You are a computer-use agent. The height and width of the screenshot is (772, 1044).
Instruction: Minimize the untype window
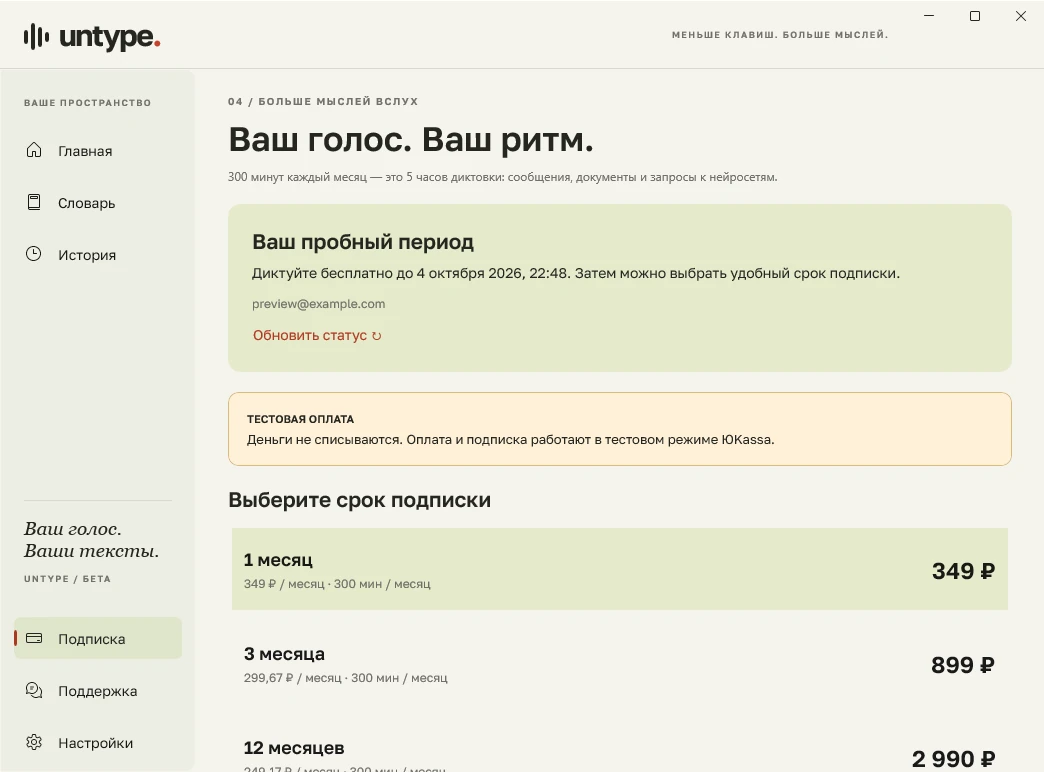tap(929, 15)
